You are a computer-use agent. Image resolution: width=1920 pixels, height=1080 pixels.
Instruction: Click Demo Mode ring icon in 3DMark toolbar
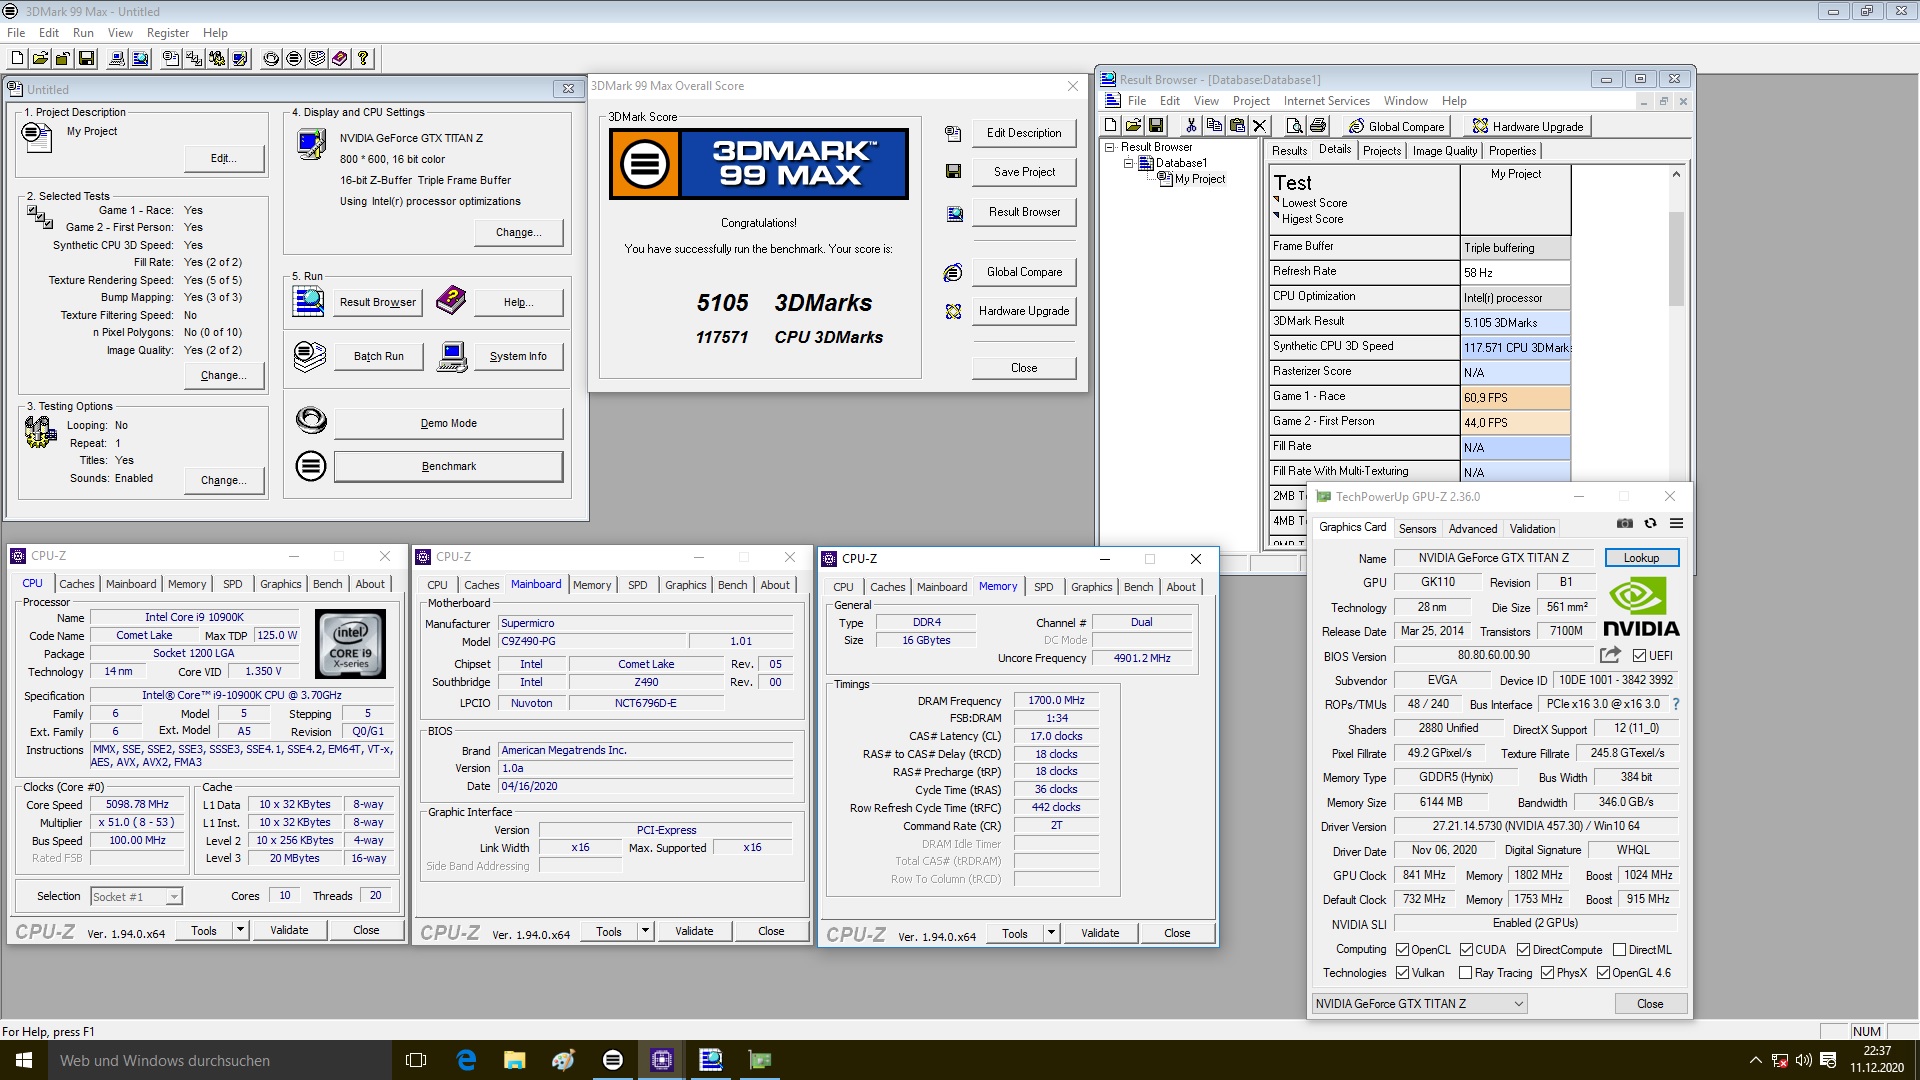(271, 59)
